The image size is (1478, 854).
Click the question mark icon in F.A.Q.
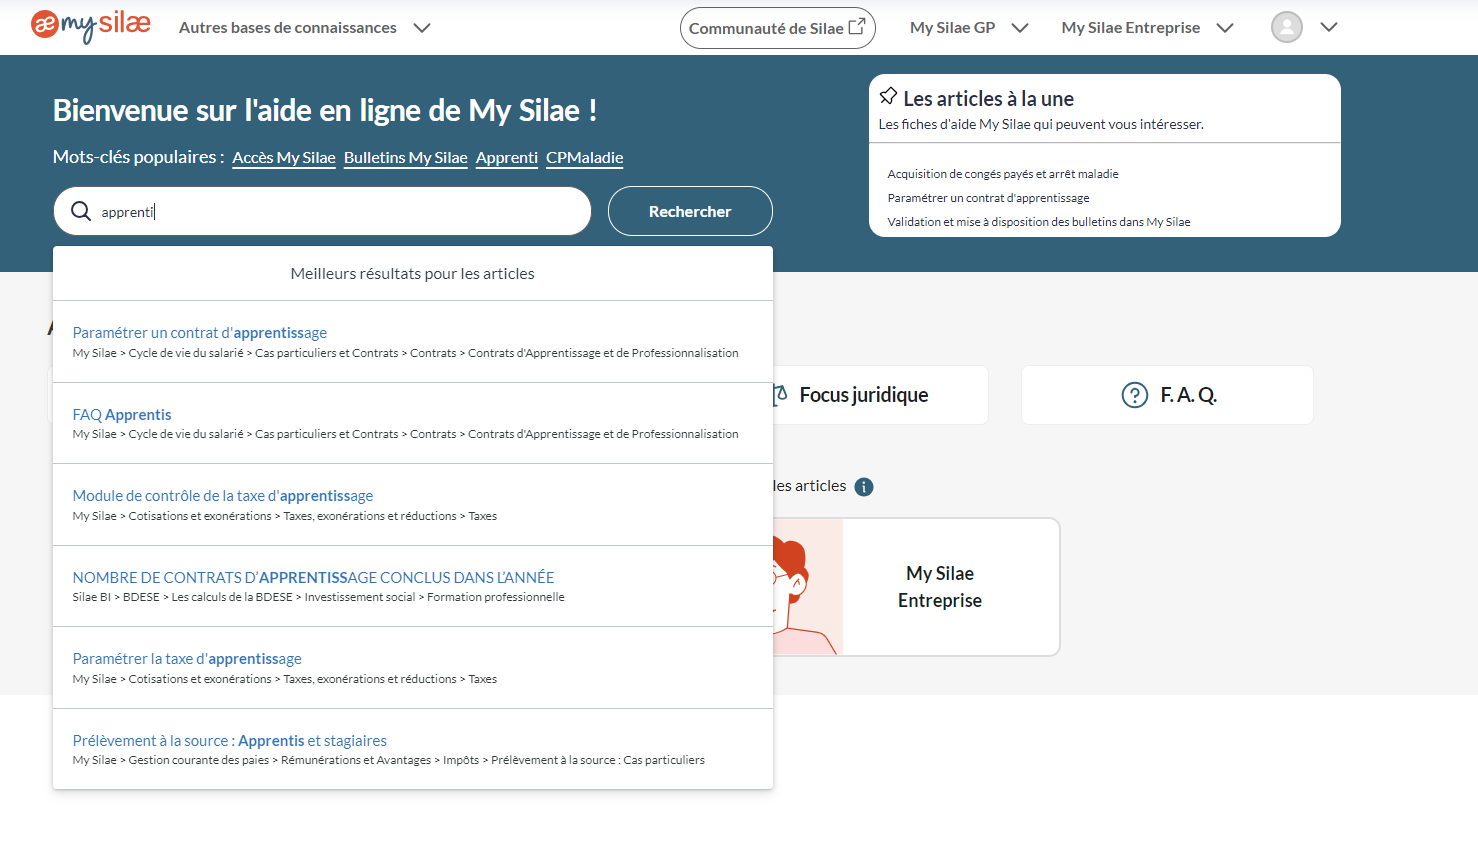pyautogui.click(x=1134, y=394)
